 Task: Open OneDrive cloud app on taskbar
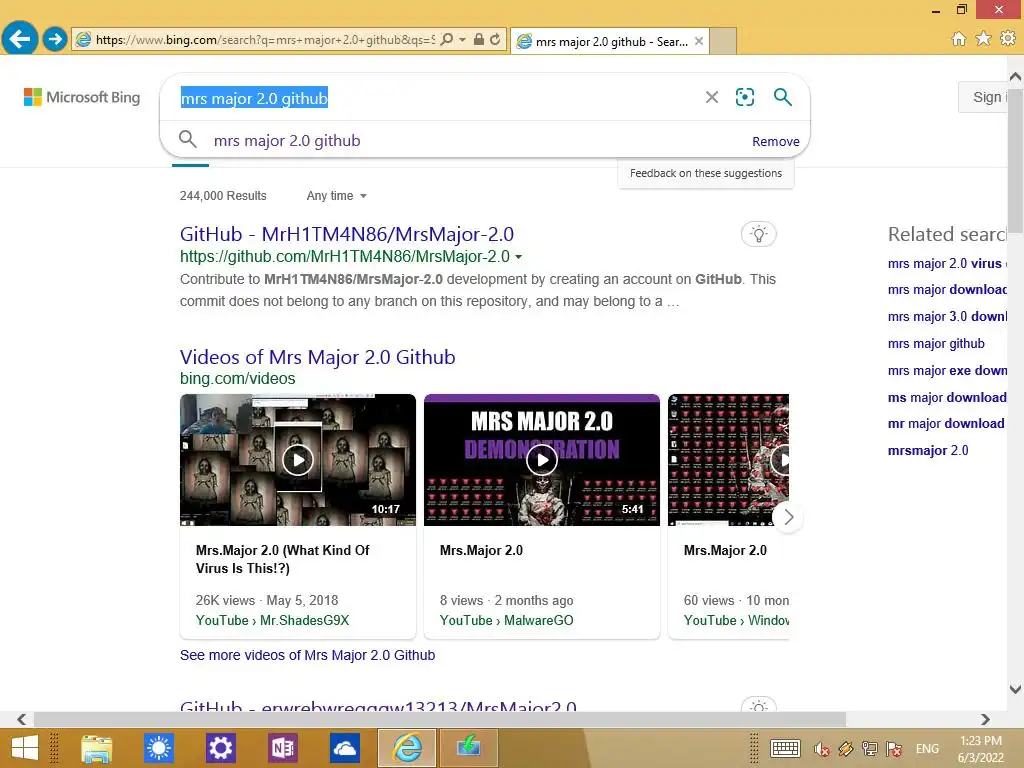tap(344, 748)
